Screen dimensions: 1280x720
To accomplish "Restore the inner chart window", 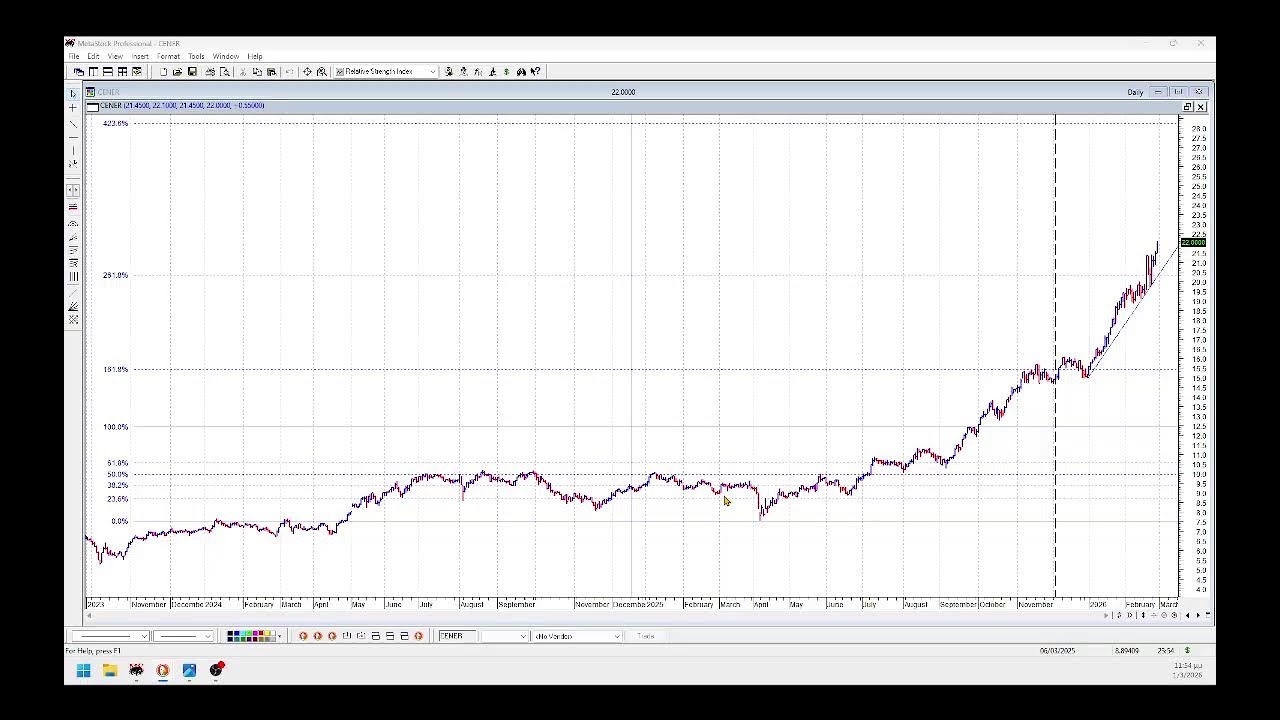I will point(1187,107).
